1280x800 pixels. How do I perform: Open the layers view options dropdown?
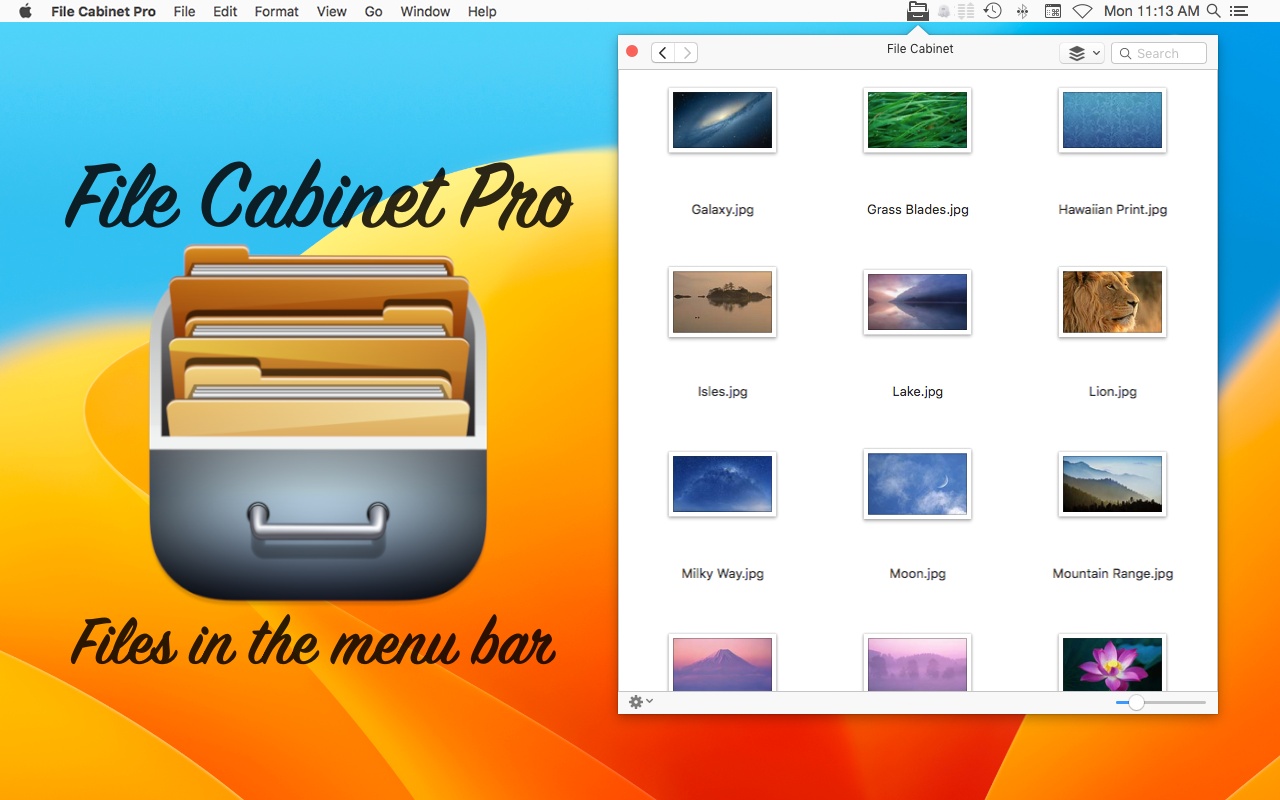pos(1082,53)
